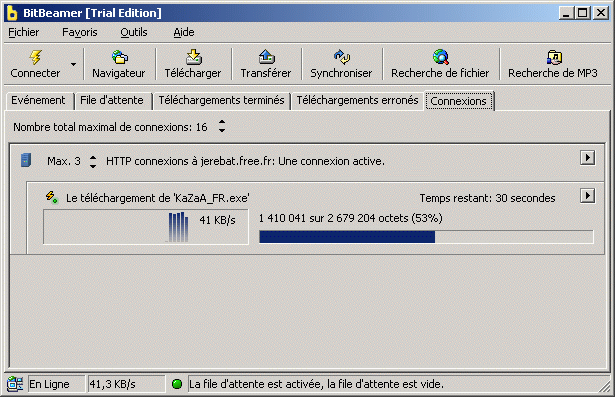This screenshot has height=397, width=615.
Task: Click the 41 KB/s speed graph
Action: (146, 227)
